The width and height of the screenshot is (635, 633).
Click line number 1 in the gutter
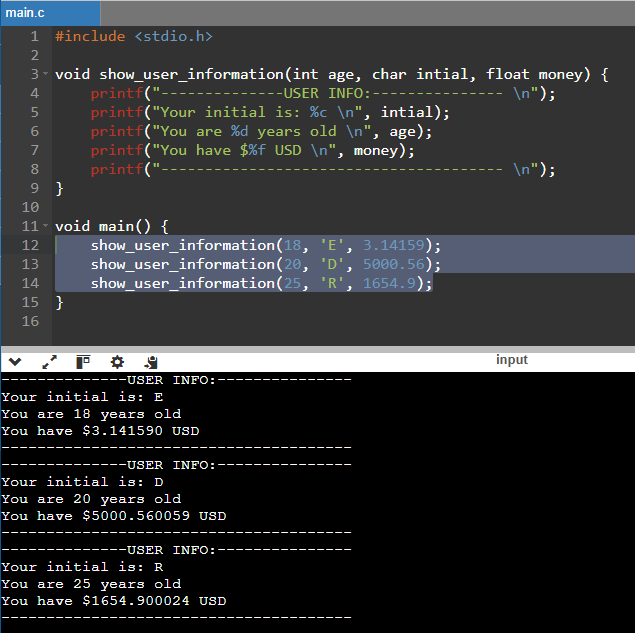point(34,36)
